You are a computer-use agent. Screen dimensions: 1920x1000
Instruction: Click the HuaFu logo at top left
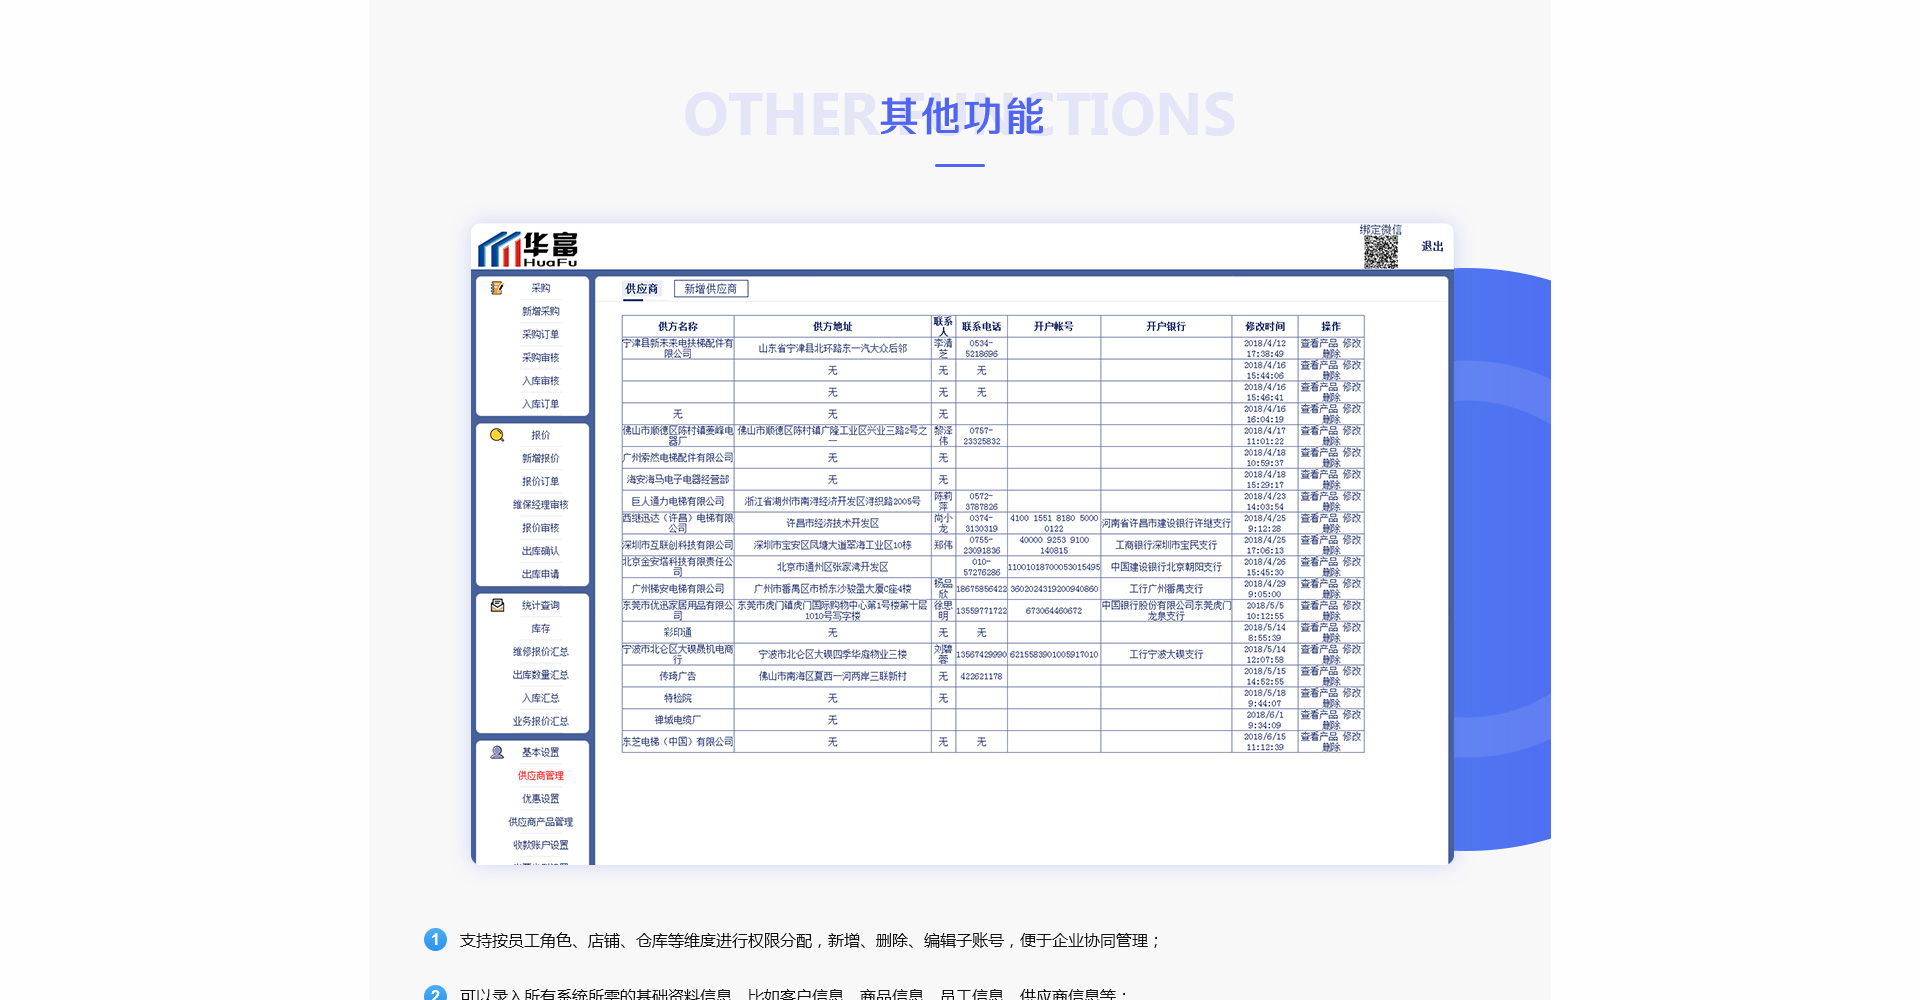(x=528, y=249)
